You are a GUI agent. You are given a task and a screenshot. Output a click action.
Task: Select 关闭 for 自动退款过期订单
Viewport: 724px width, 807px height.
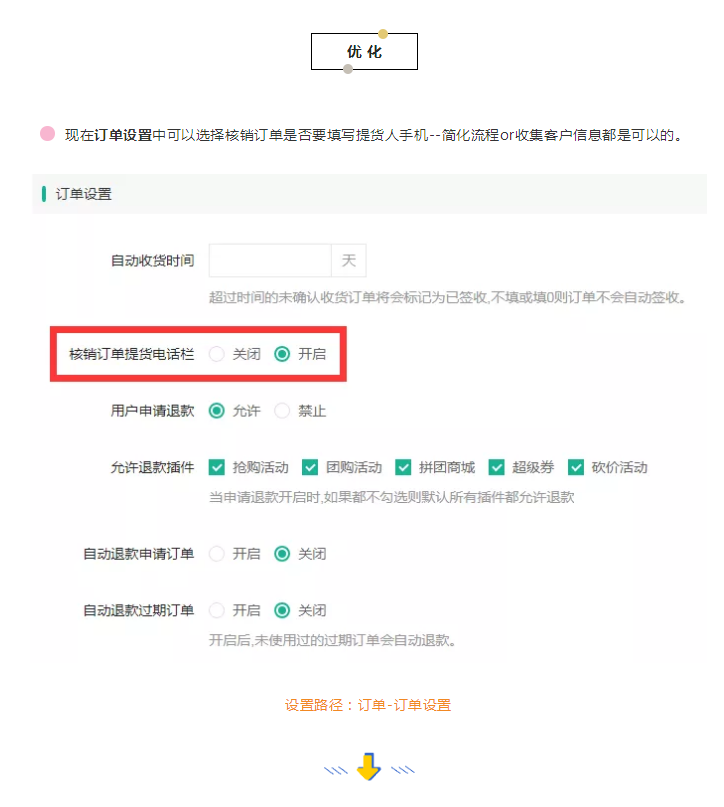282,610
